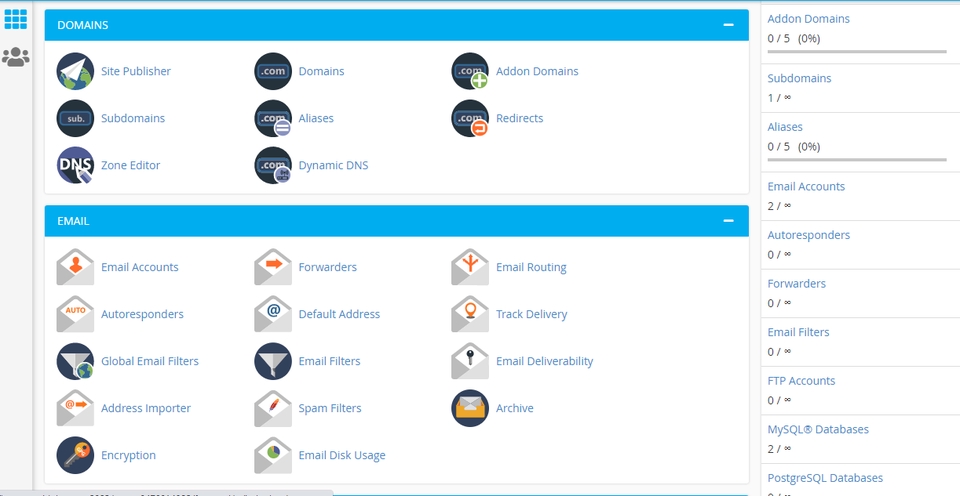
Task: Open the Redirects link
Action: click(x=520, y=118)
